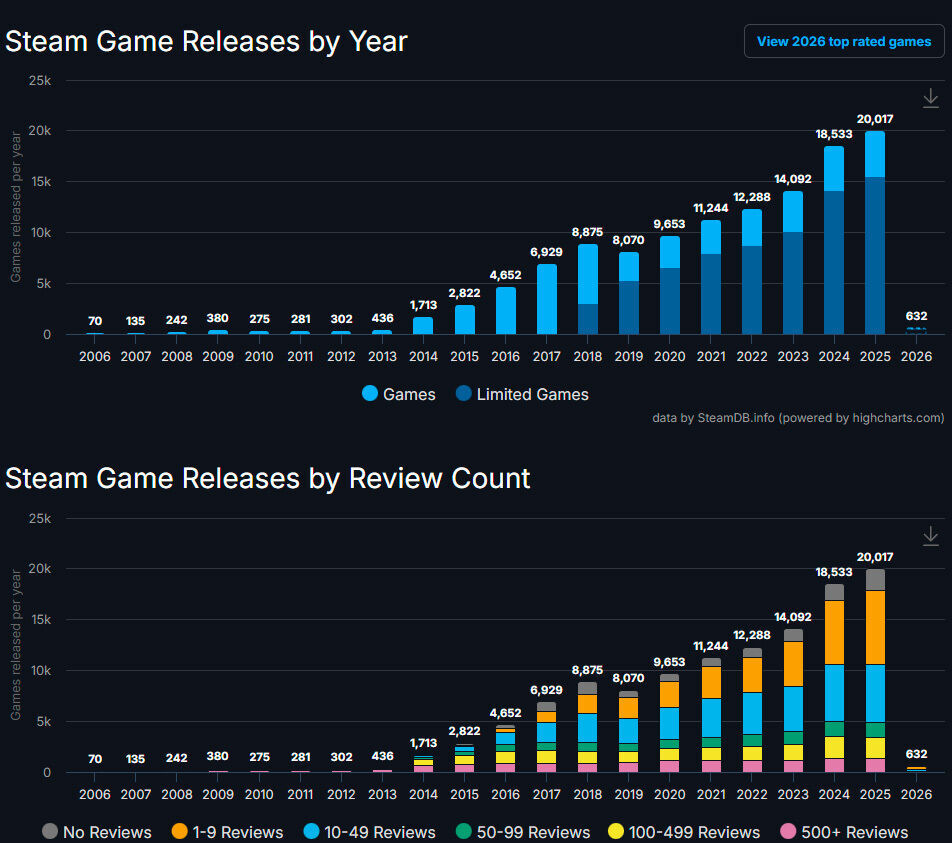Select orange 1-9 Reviews segment of 2025 bar
This screenshot has width=952, height=843.
[874, 627]
